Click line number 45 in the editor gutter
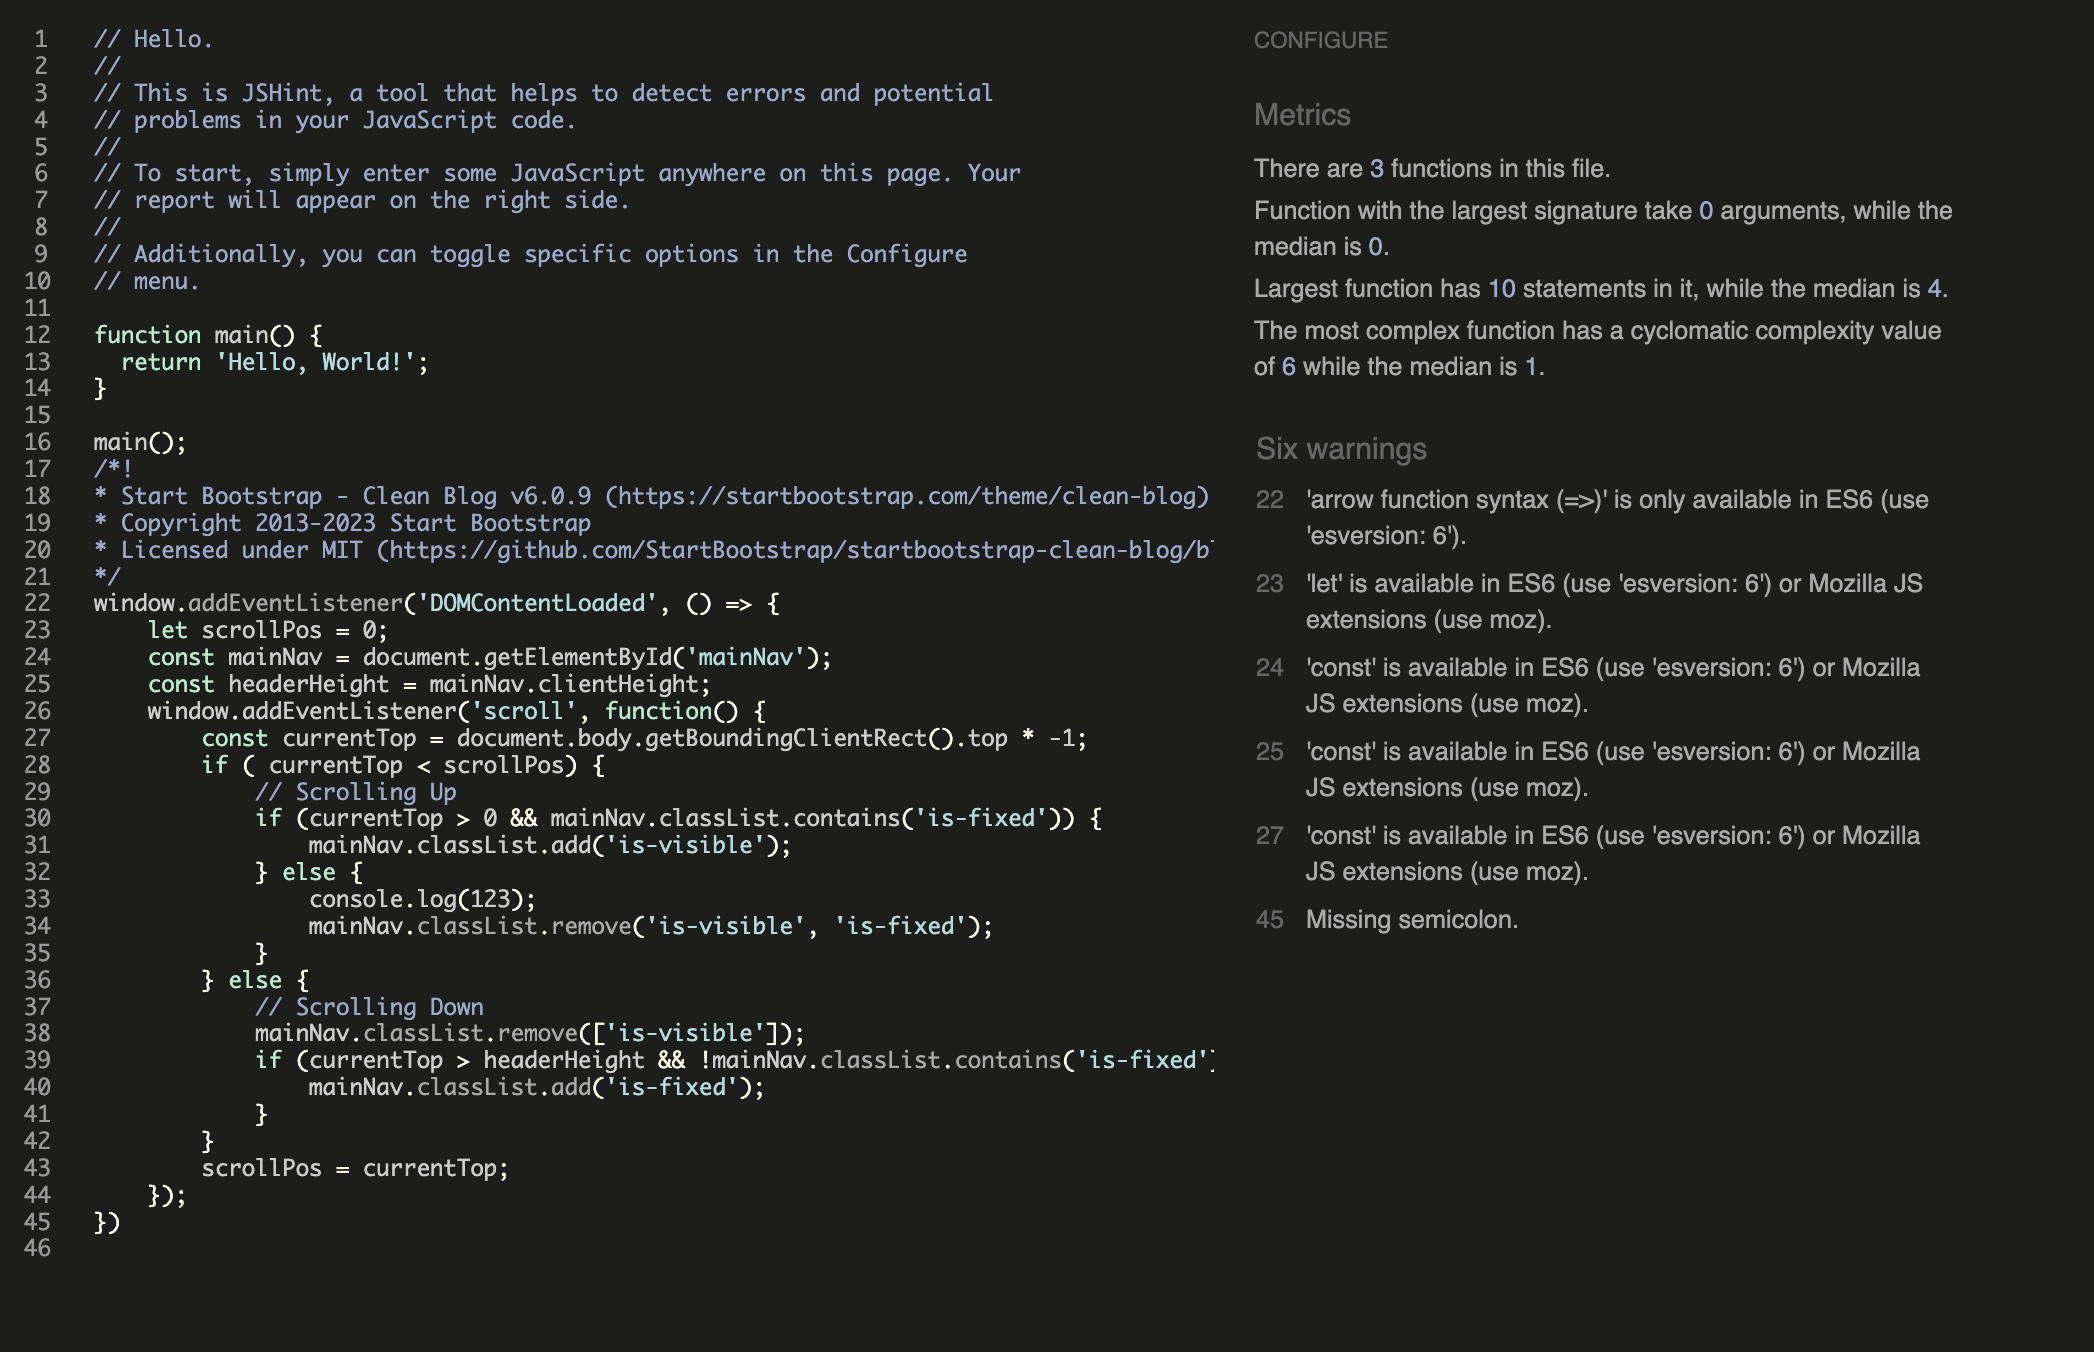The width and height of the screenshot is (2094, 1352). [x=40, y=1221]
